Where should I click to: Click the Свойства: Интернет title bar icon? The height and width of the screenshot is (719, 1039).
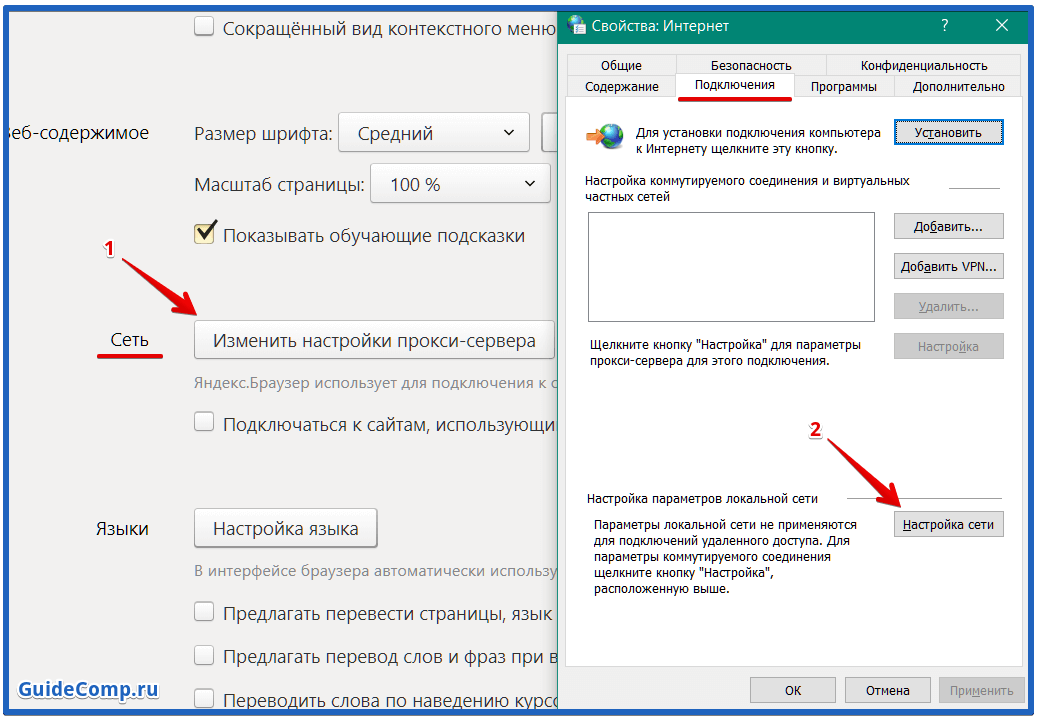point(577,25)
